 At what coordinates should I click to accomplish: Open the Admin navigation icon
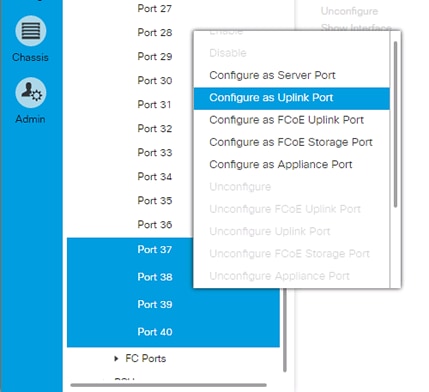[30, 93]
